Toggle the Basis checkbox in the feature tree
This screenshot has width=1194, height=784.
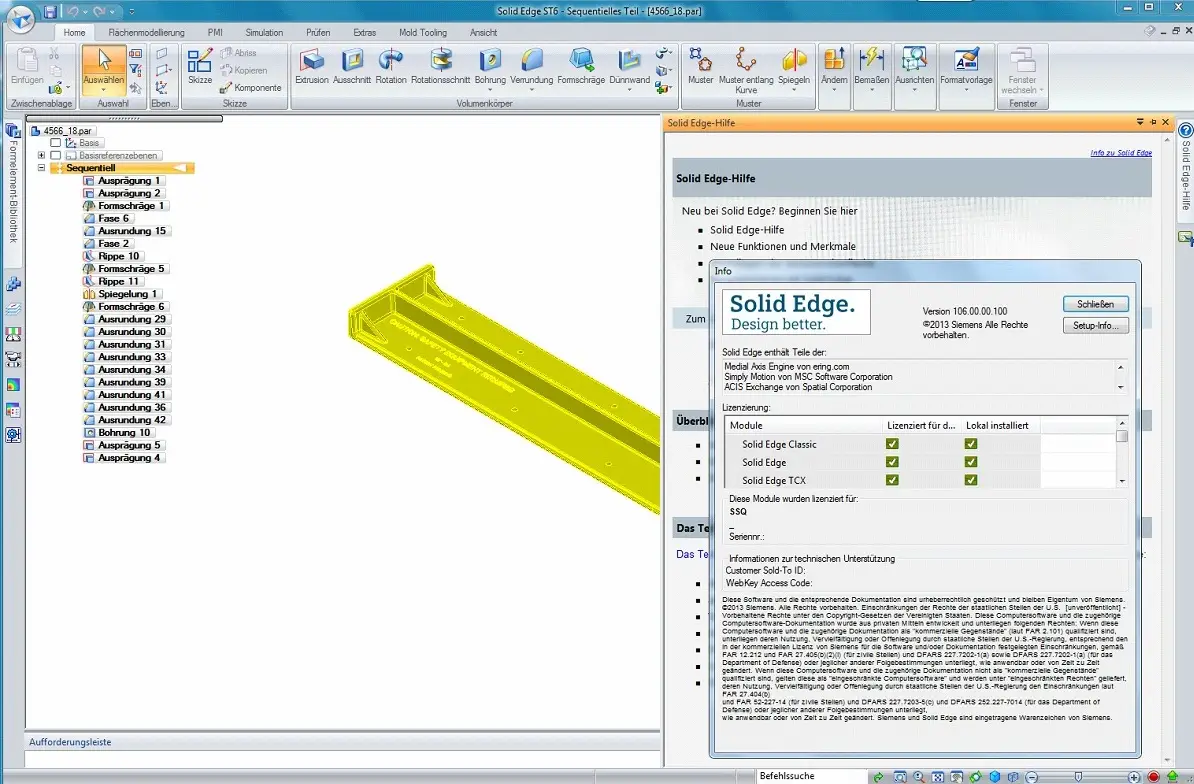[x=56, y=142]
